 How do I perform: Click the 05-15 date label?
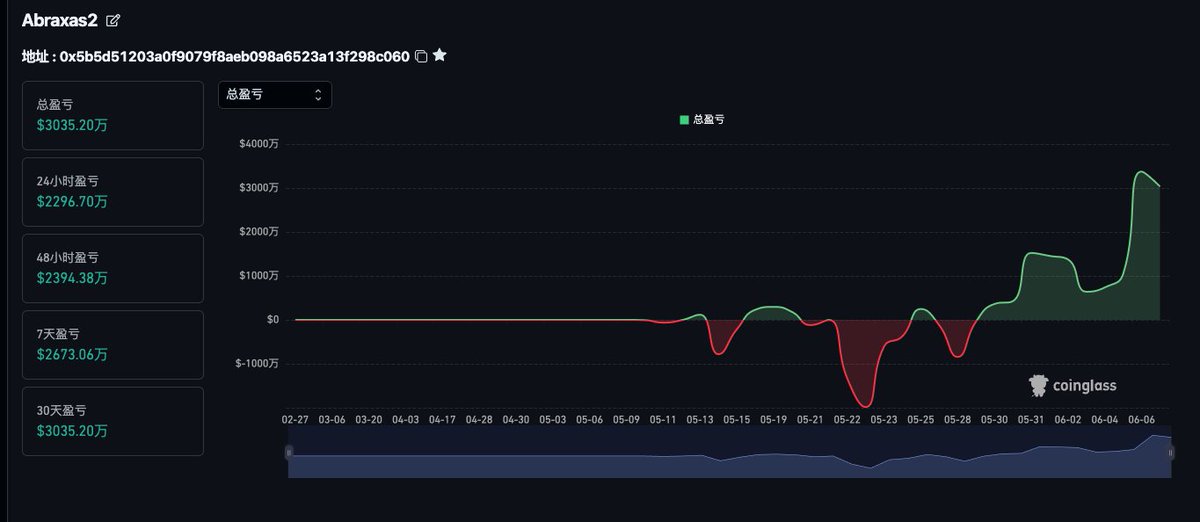click(737, 420)
